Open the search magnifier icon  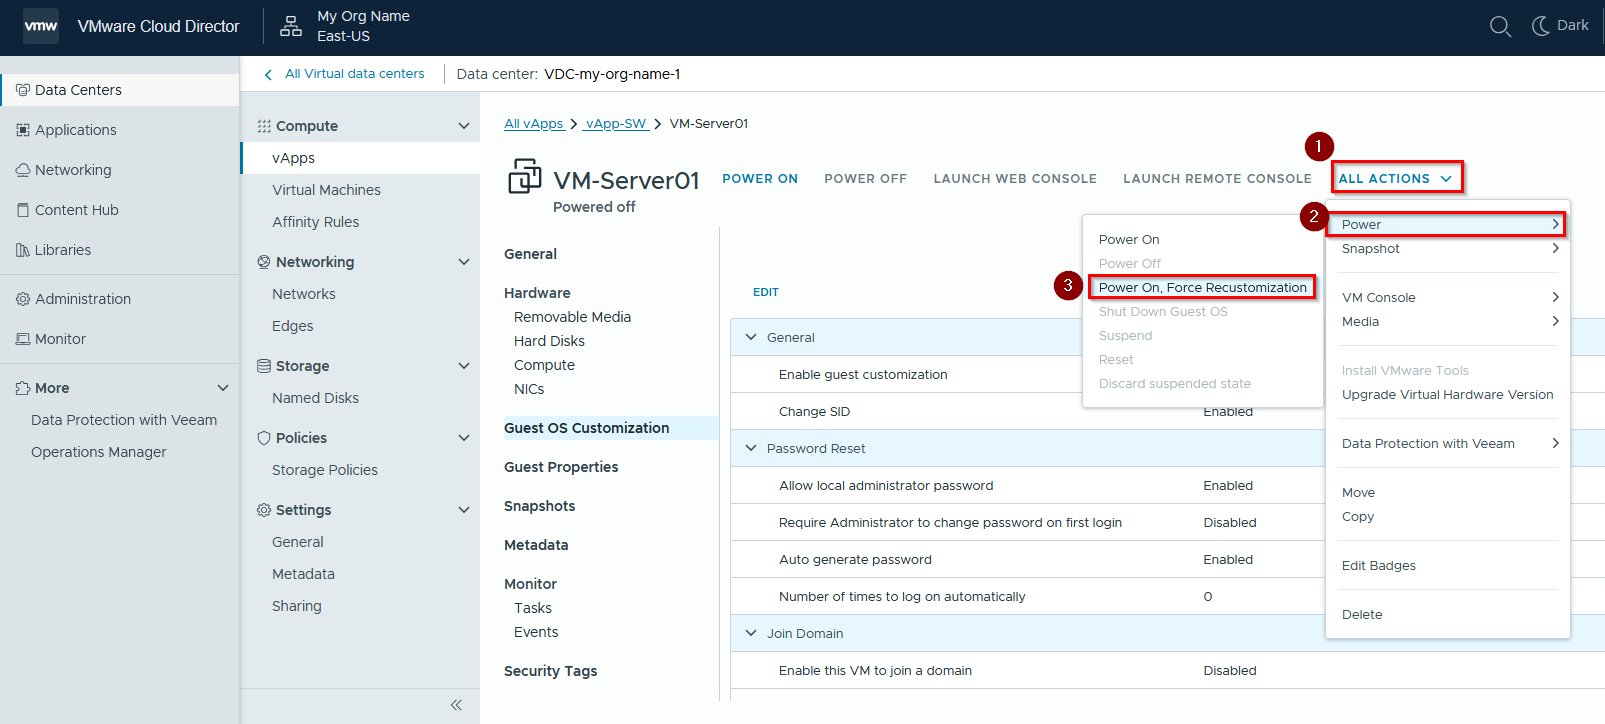pyautogui.click(x=1500, y=26)
